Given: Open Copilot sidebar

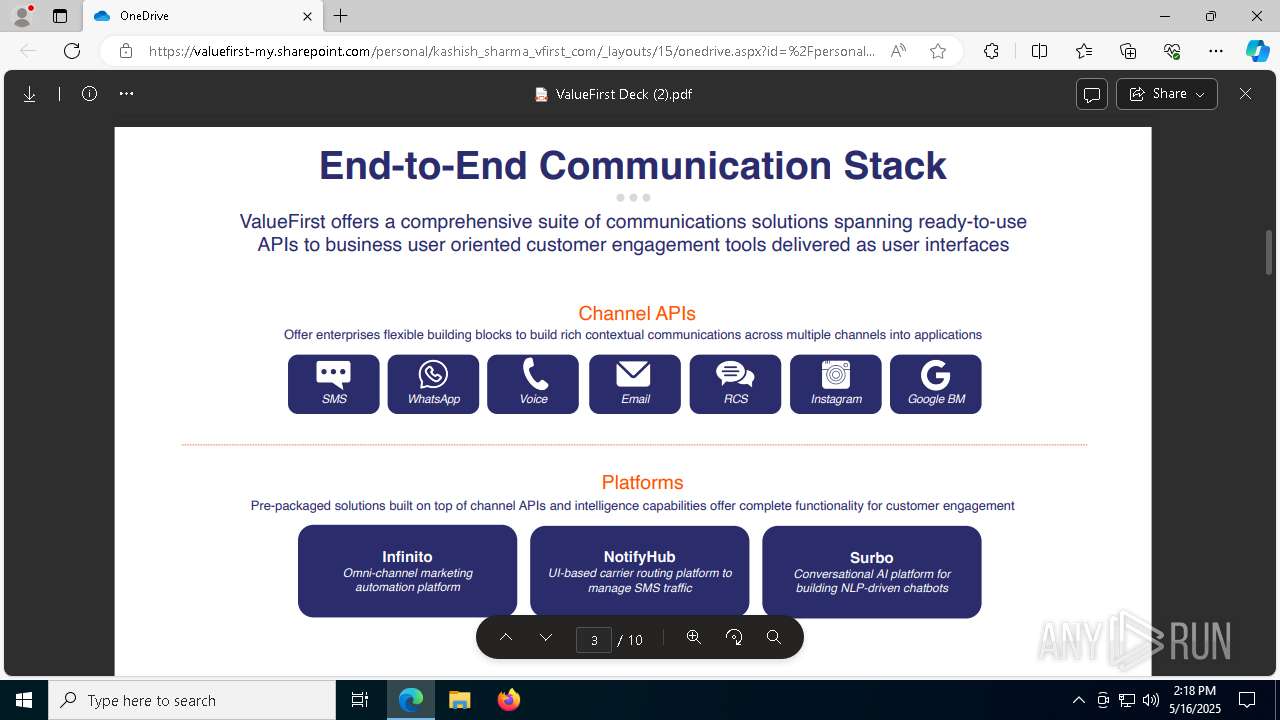Looking at the screenshot, I should tap(1257, 51).
